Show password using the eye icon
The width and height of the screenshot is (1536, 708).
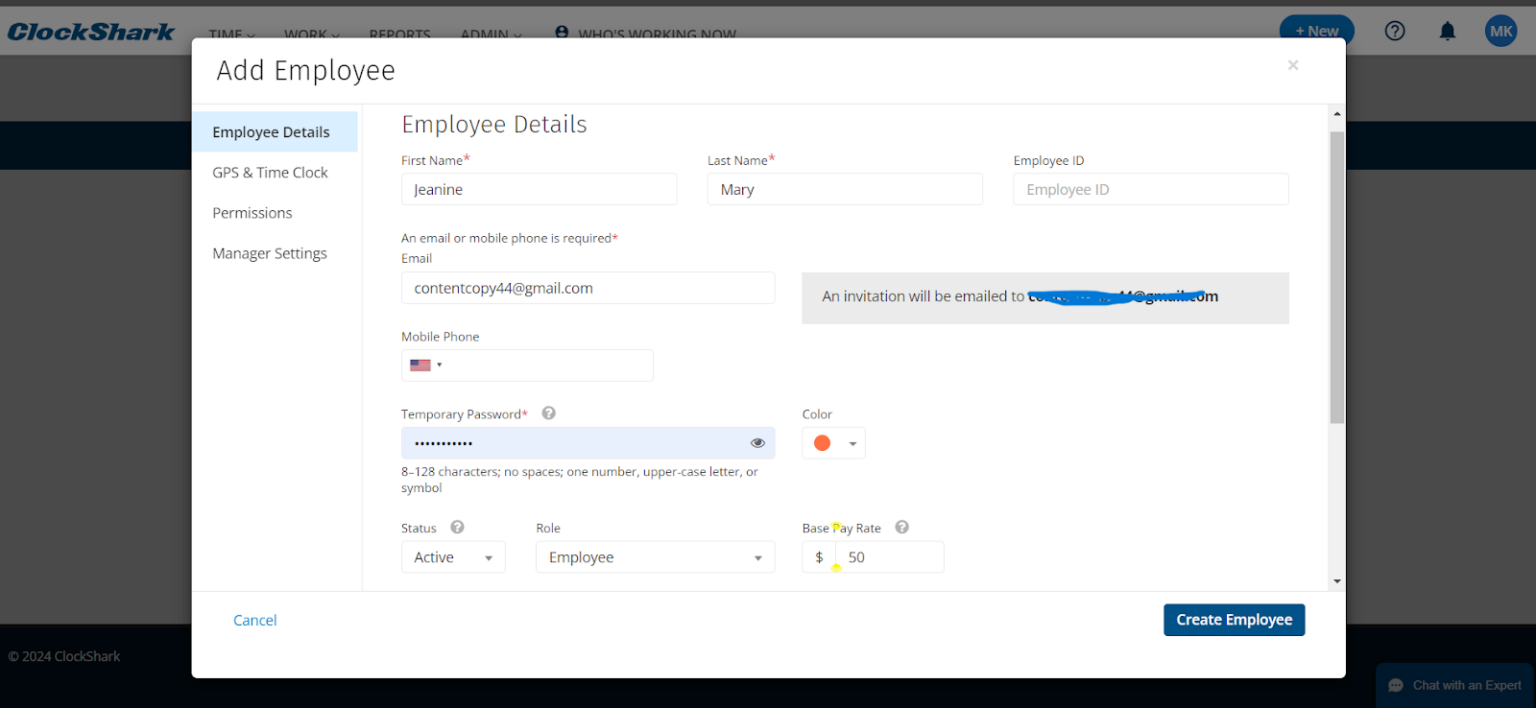757,443
